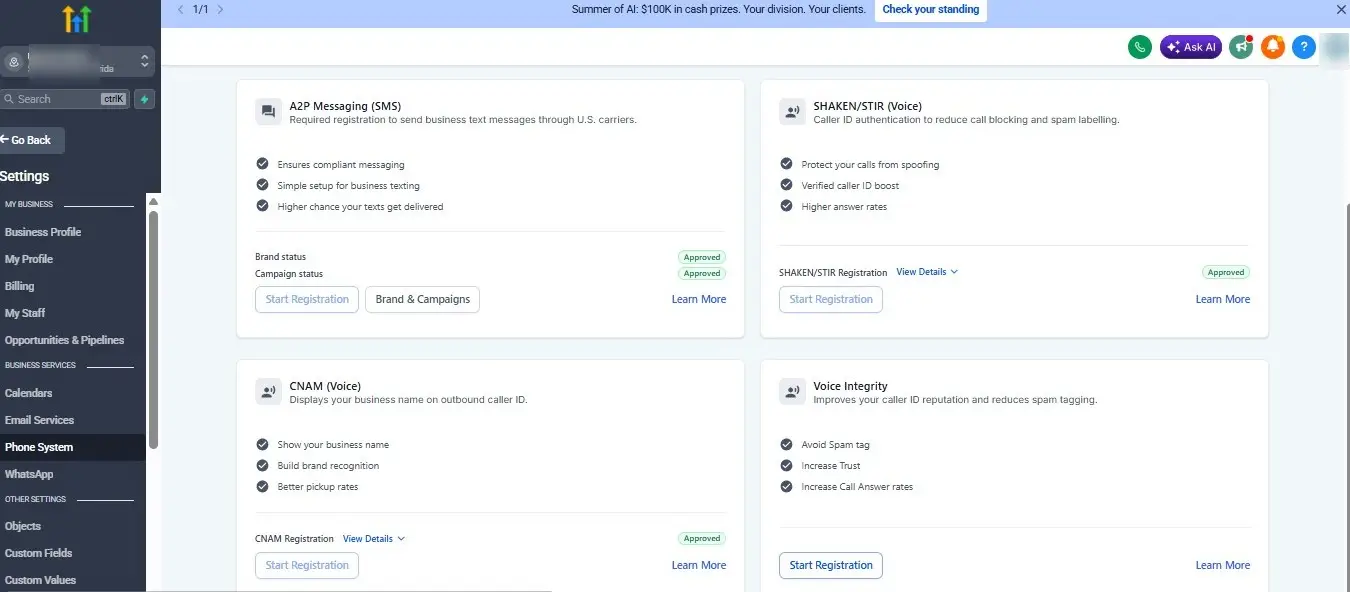1350x592 pixels.
Task: Open Custom Values settings
Action: pyautogui.click(x=40, y=580)
